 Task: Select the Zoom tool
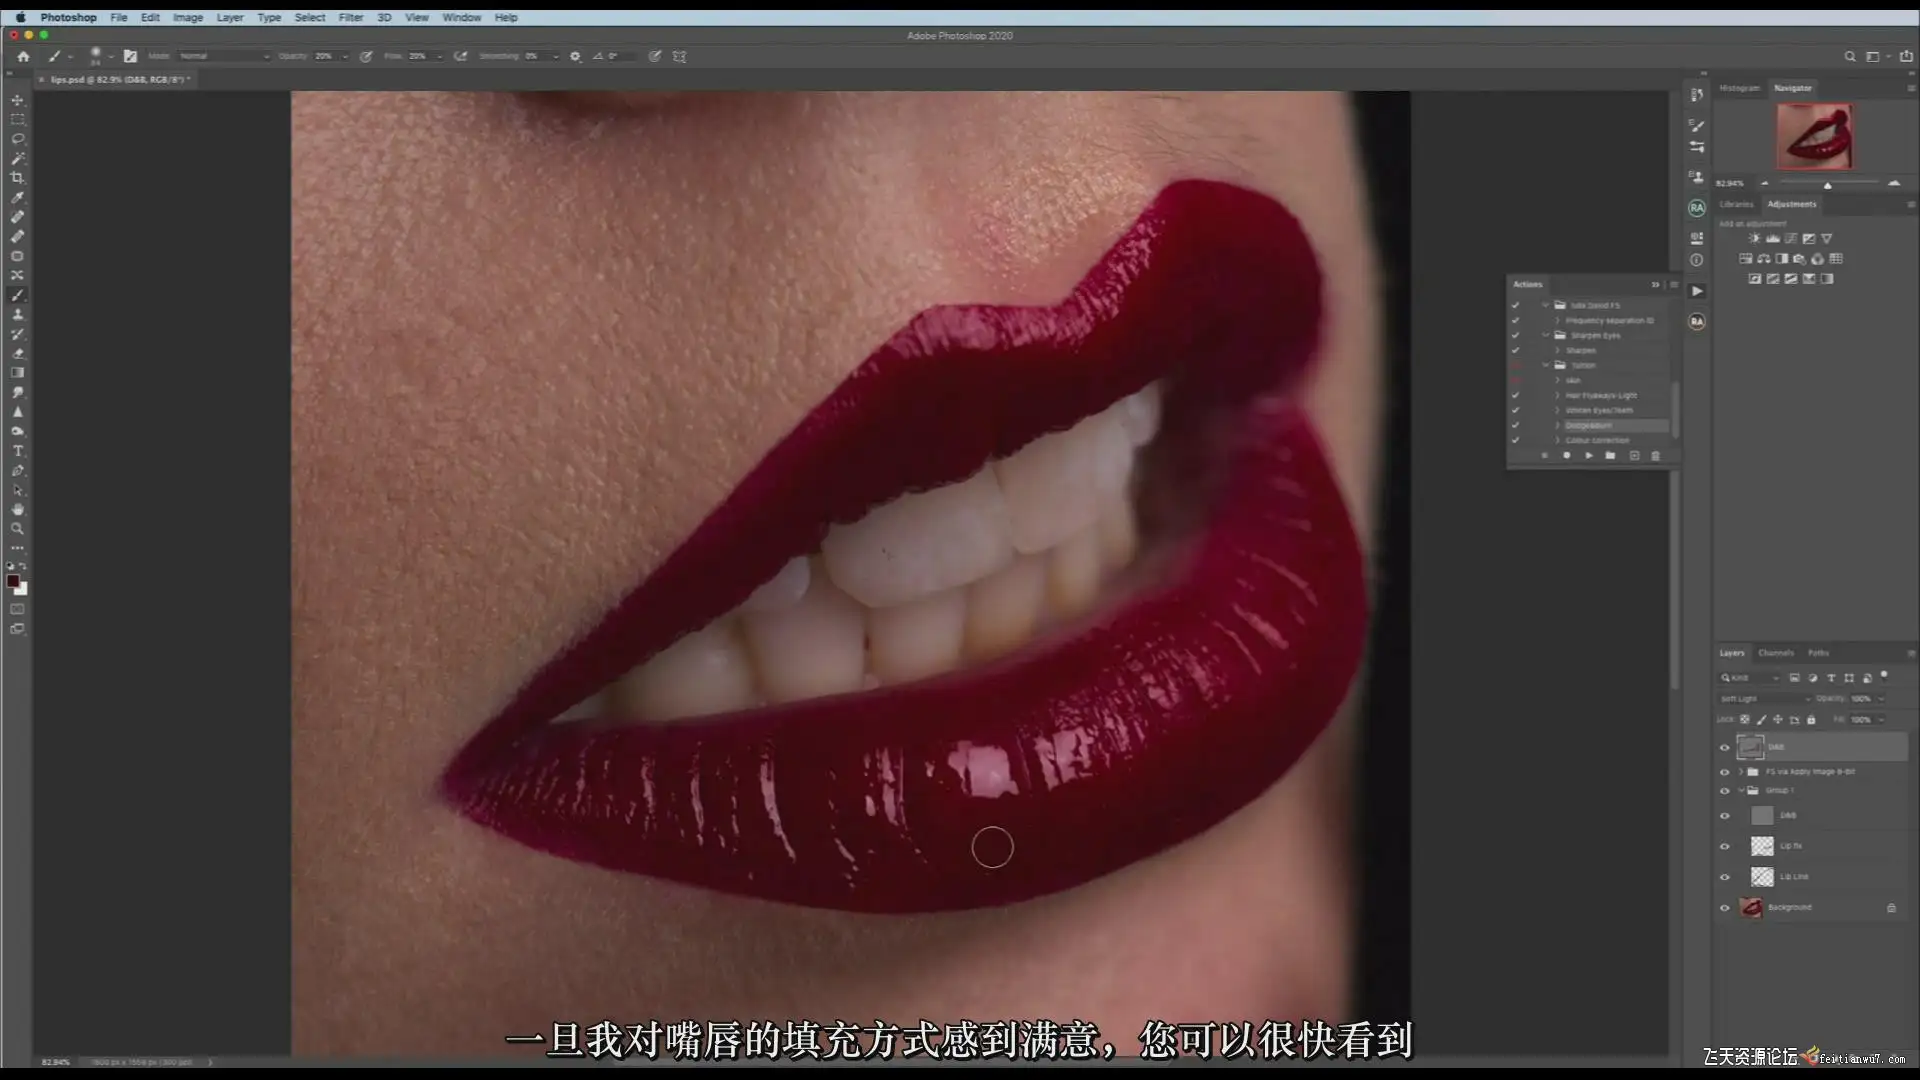pyautogui.click(x=17, y=529)
